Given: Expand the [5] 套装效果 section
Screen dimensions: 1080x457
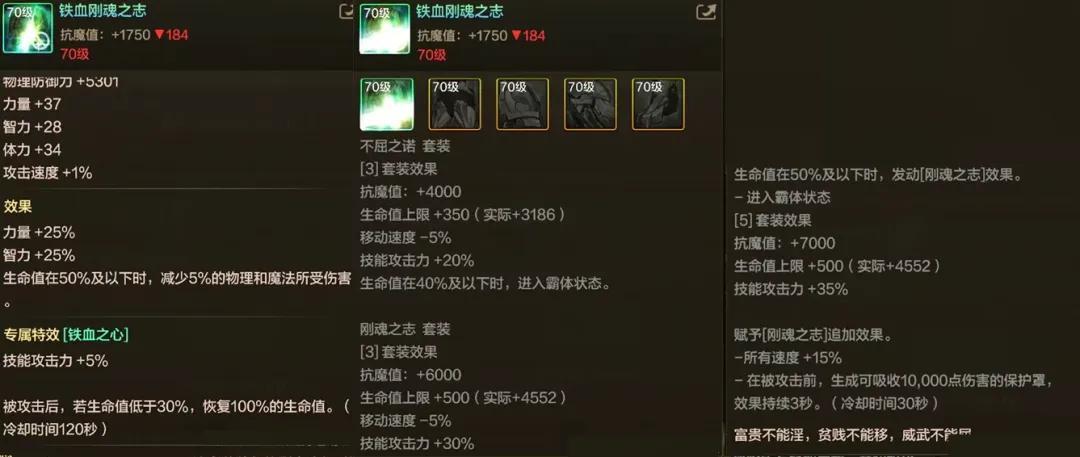Looking at the screenshot, I should click(773, 221).
